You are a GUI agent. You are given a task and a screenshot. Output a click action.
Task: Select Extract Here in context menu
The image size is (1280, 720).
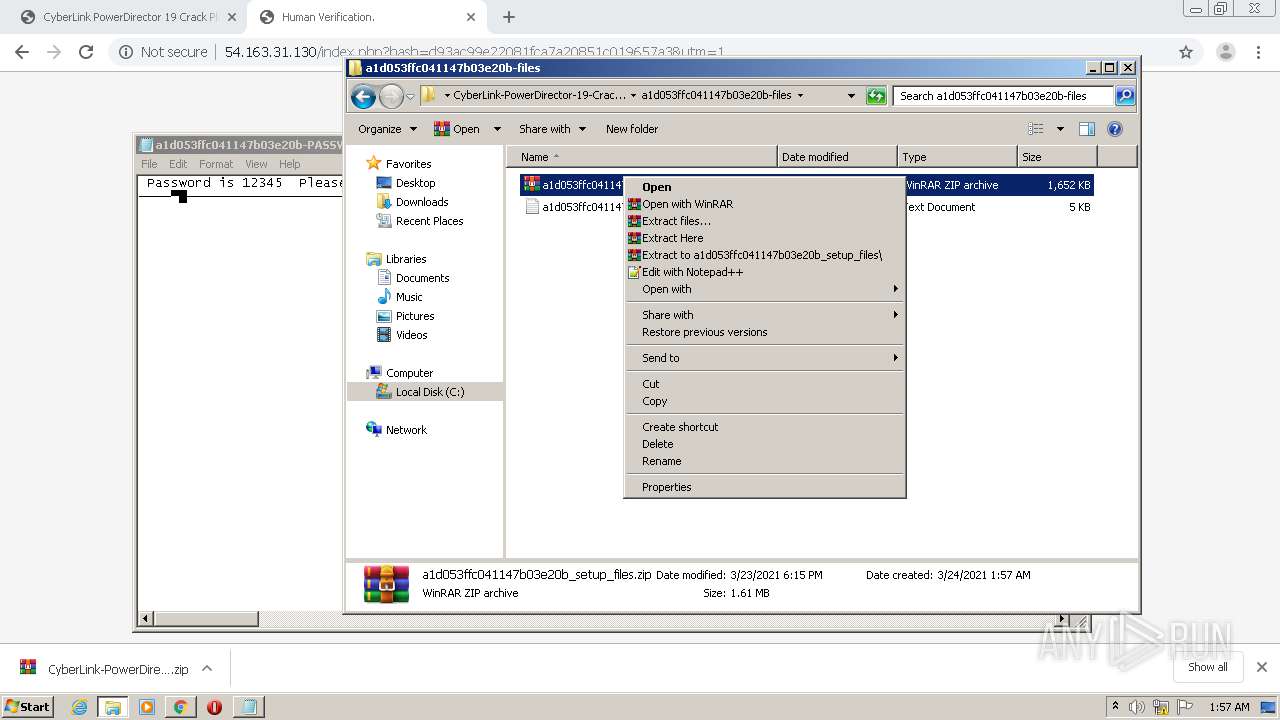764,238
